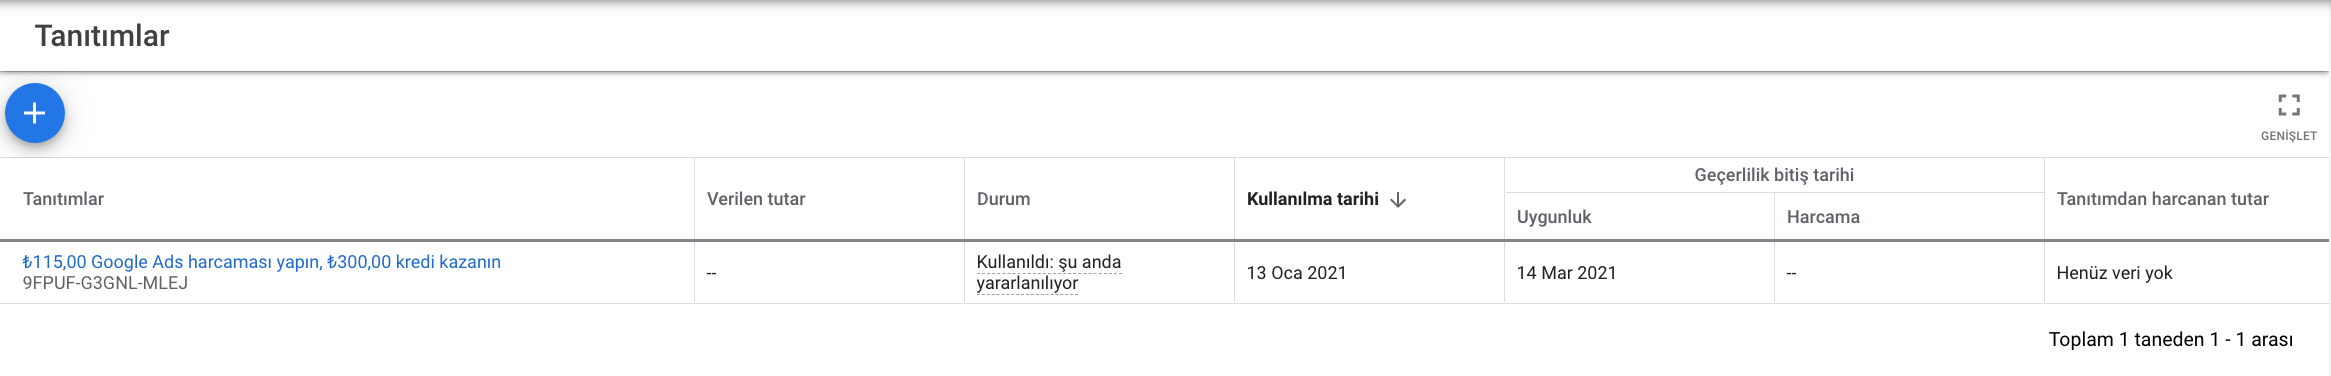Click the GENİŞLET label under expand icon
The image size is (2331, 376).
[x=2288, y=136]
